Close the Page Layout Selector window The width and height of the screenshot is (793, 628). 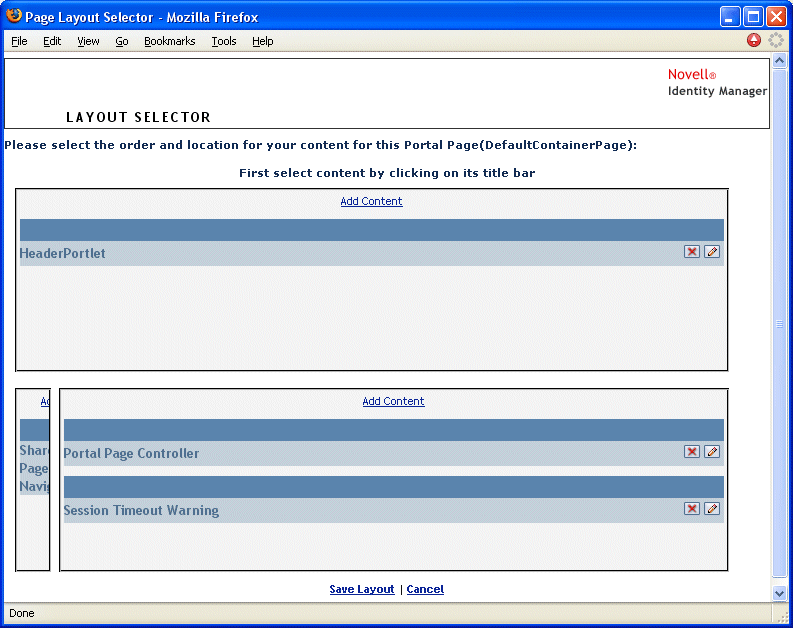tap(776, 17)
